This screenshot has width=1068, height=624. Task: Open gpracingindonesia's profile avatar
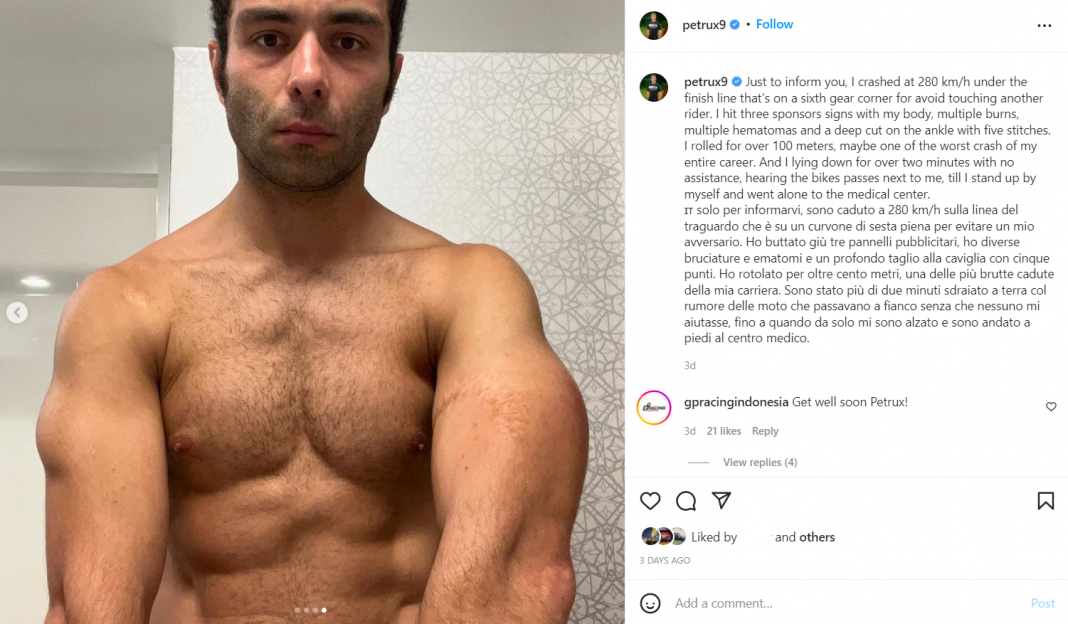click(654, 407)
